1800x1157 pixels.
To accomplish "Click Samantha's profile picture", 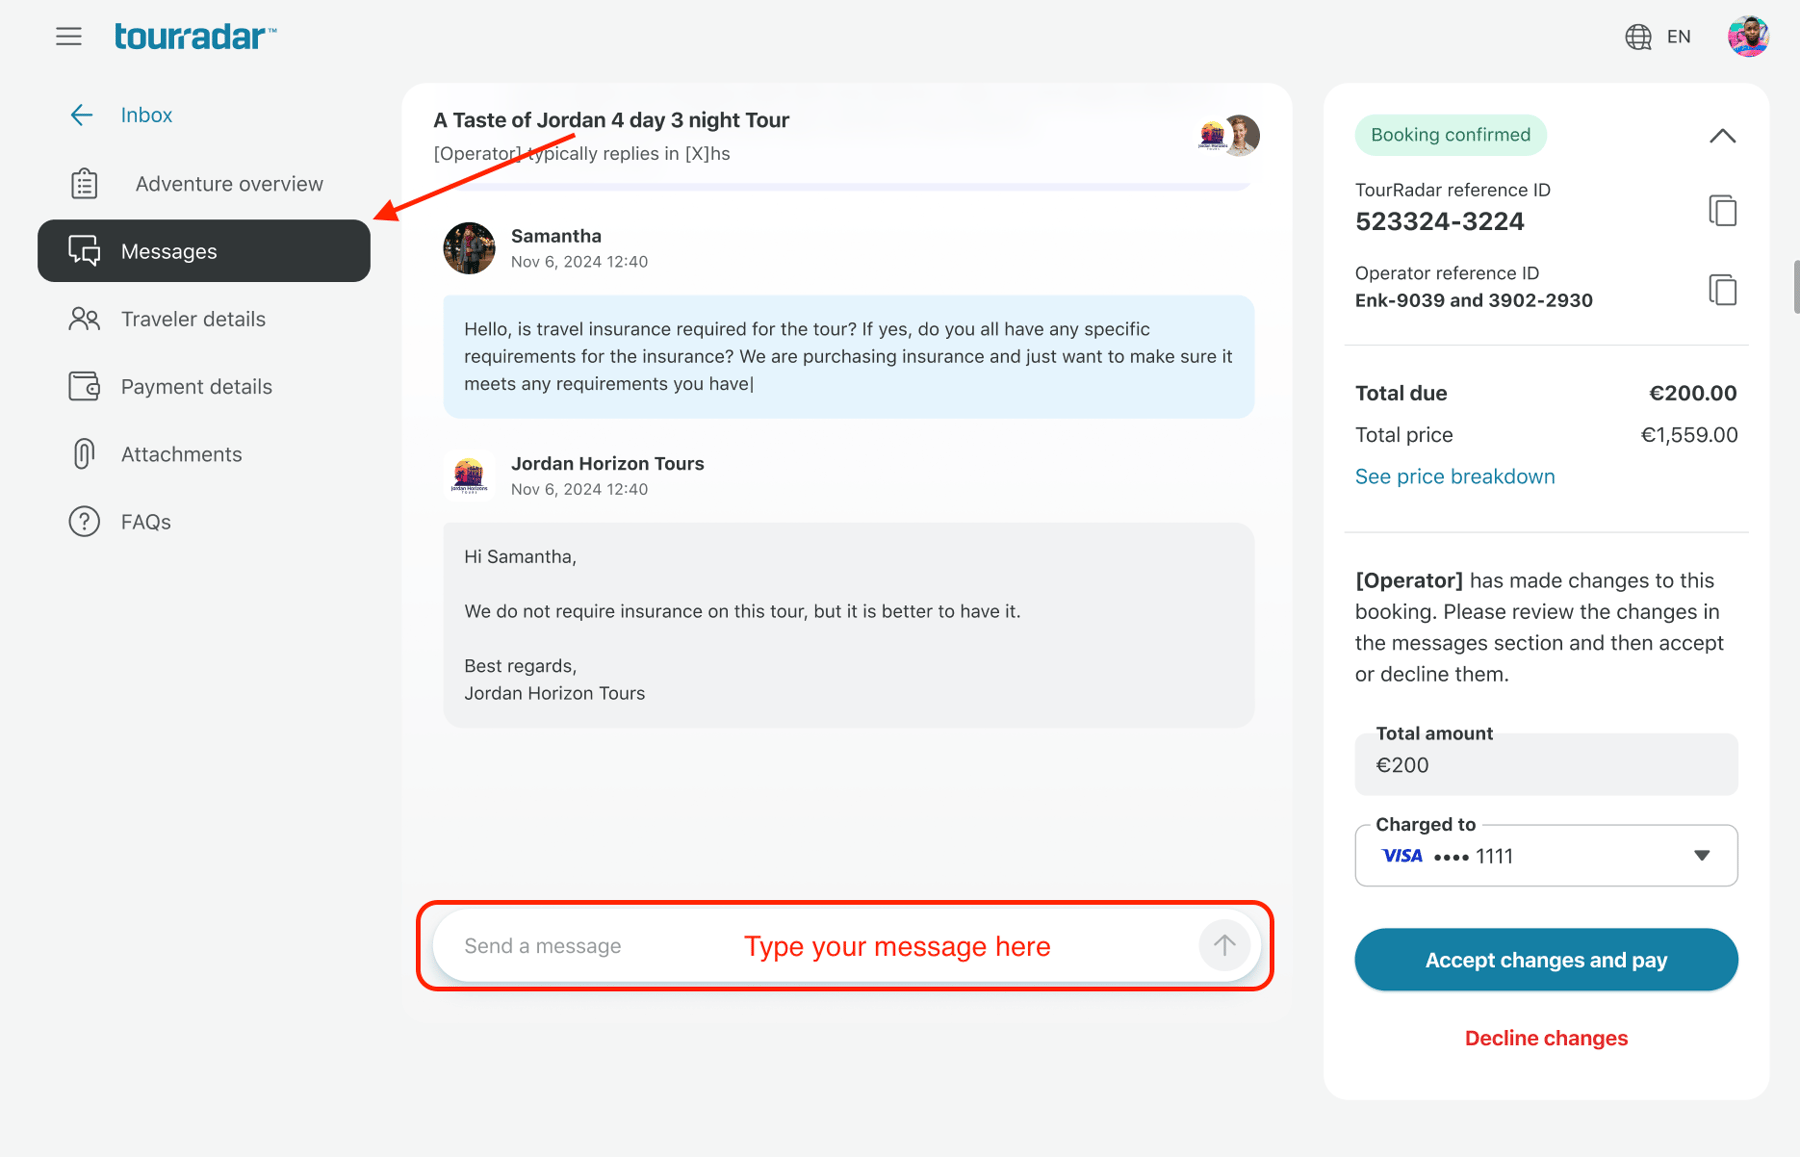I will click(468, 248).
